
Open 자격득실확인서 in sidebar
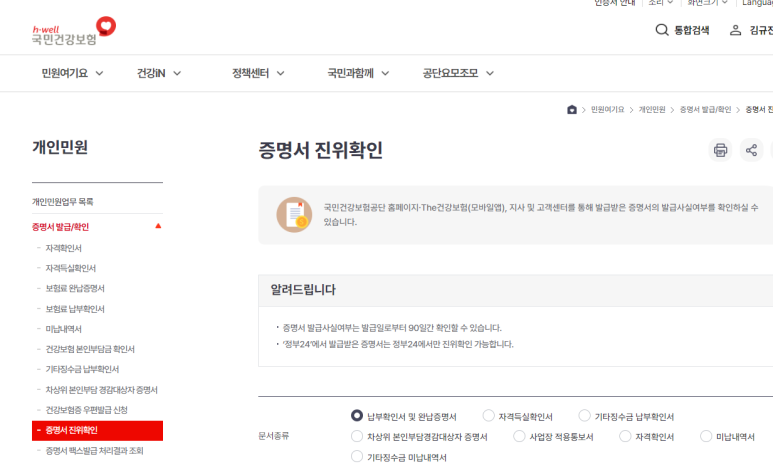coord(70,268)
